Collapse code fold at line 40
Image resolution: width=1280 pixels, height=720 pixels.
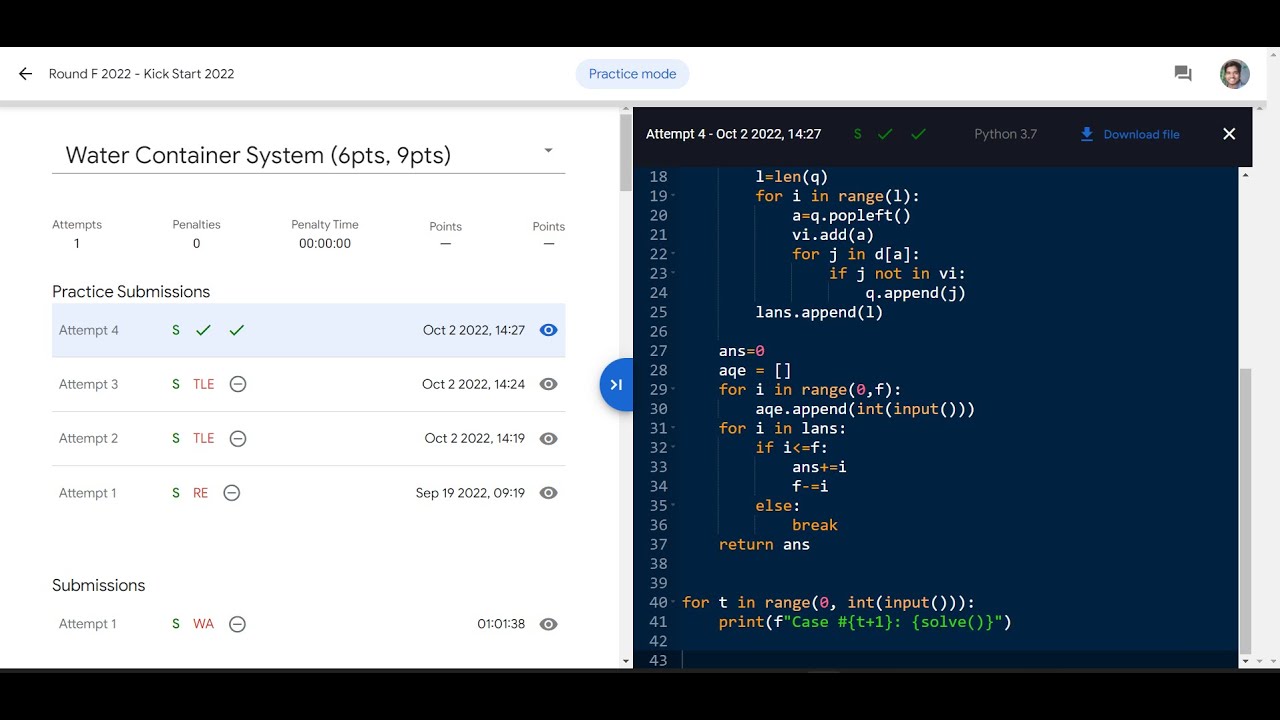(673, 603)
